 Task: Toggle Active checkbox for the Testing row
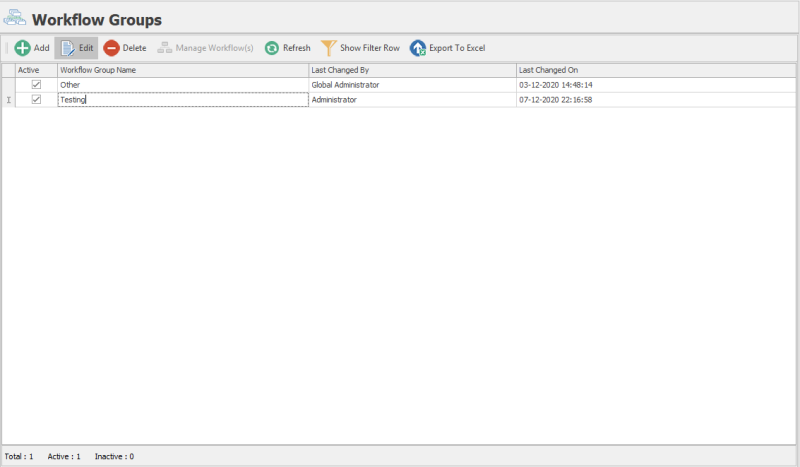(x=36, y=100)
